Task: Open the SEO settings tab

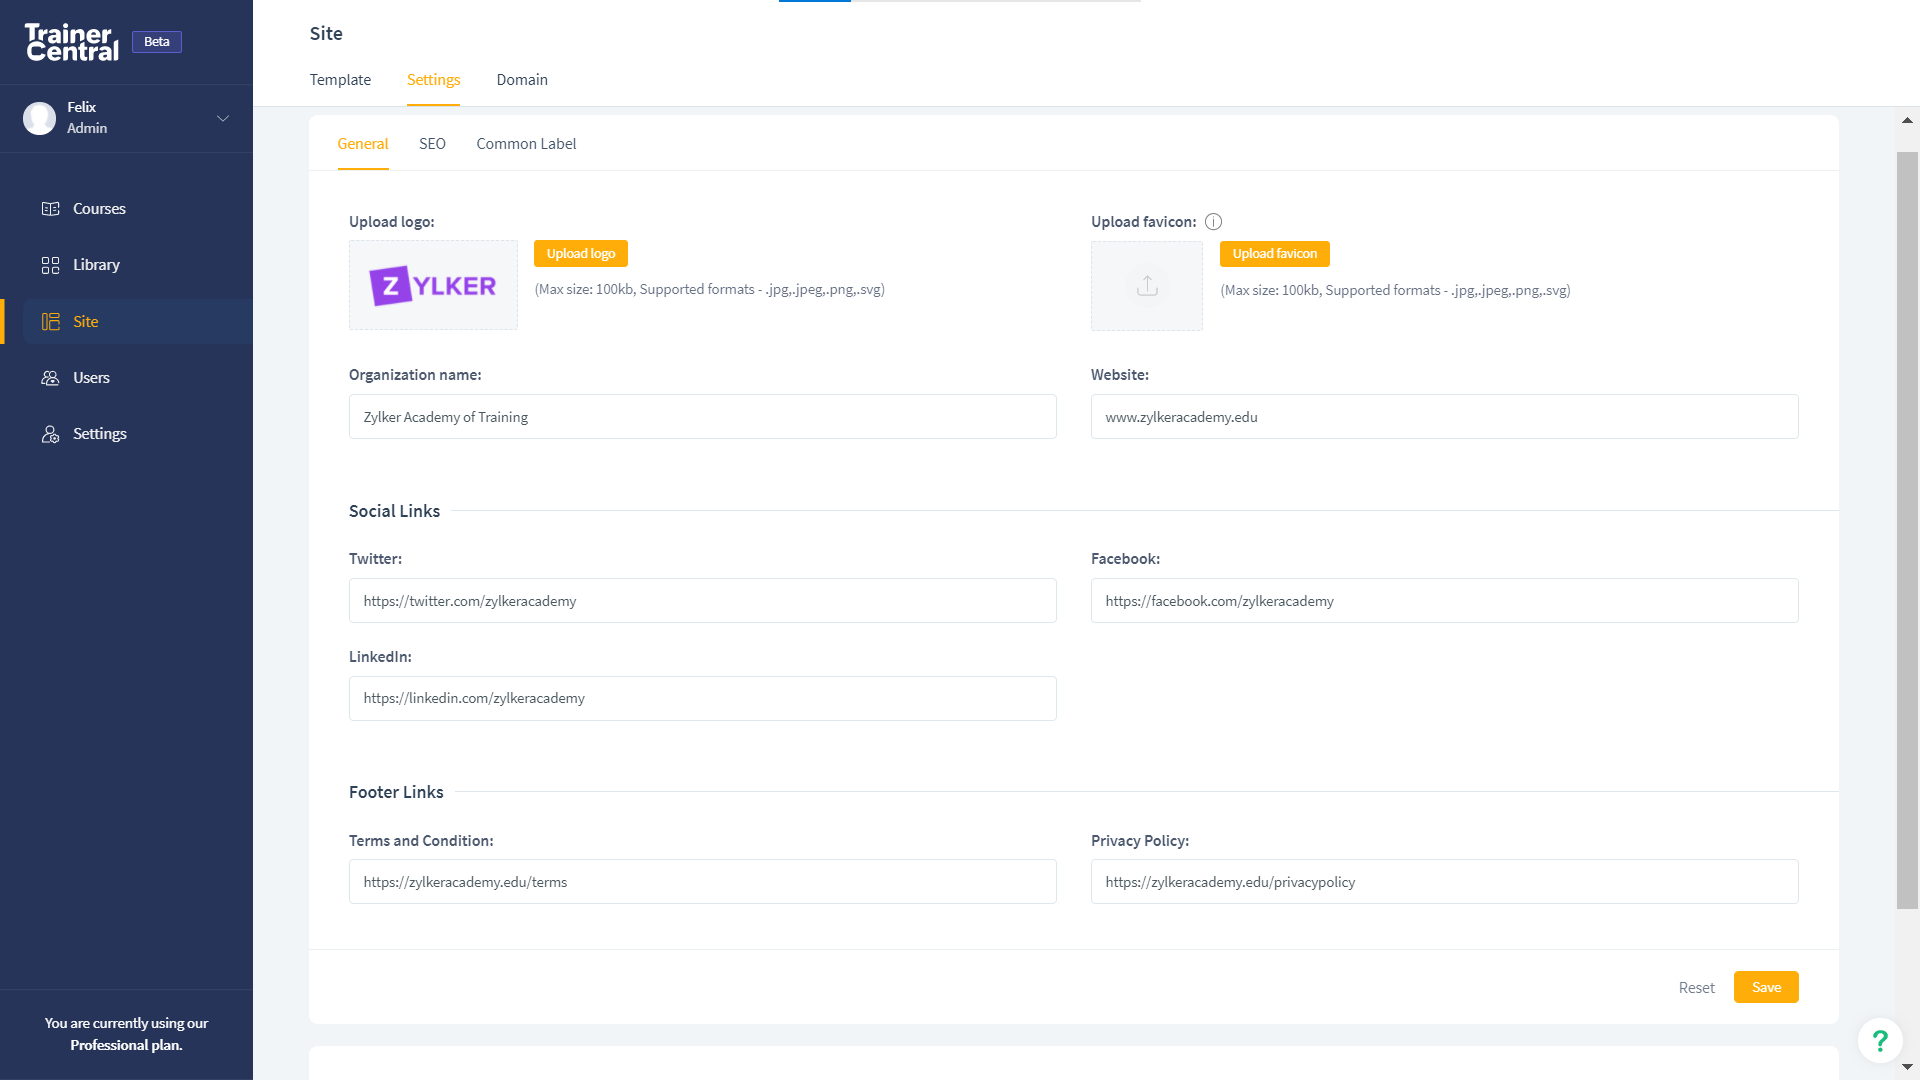Action: [x=432, y=144]
